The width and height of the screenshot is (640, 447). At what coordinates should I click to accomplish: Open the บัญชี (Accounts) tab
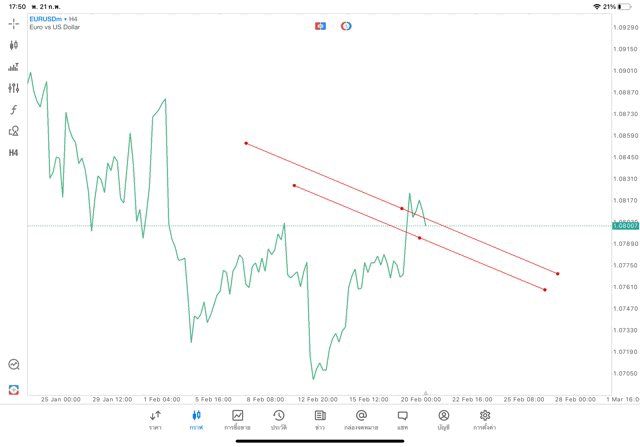pyautogui.click(x=443, y=420)
